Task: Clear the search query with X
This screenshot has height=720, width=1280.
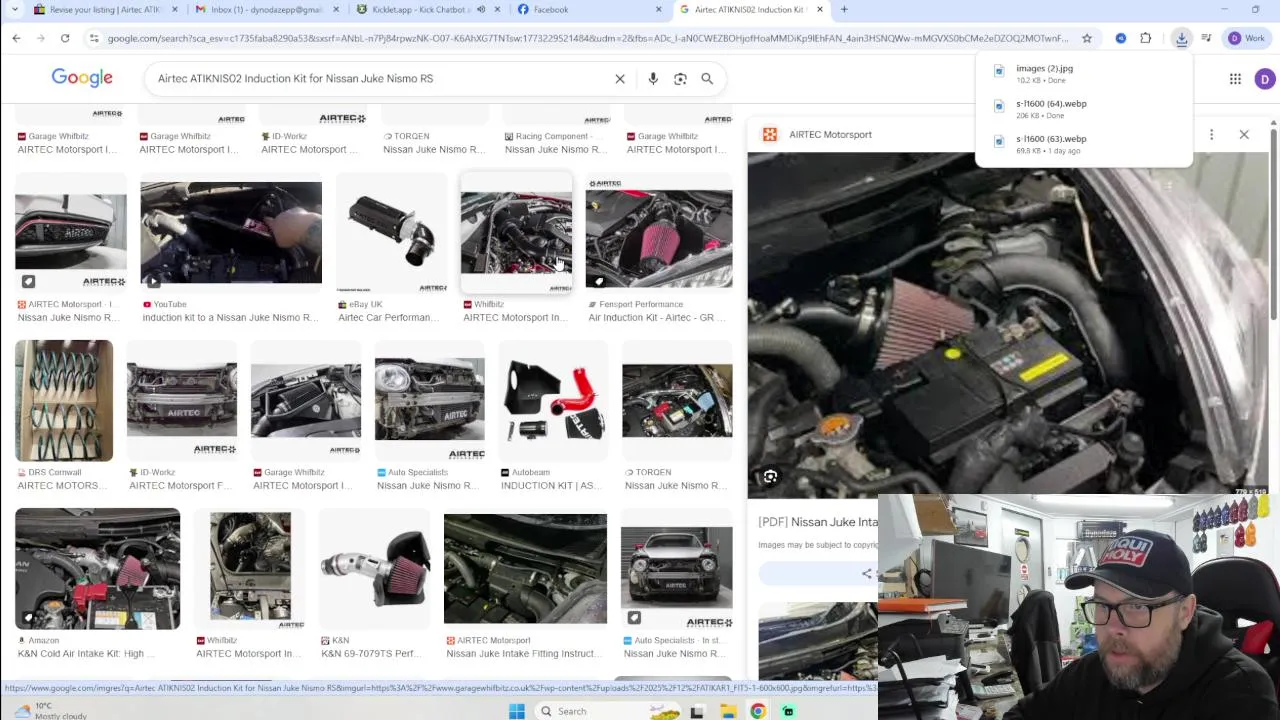Action: pos(620,78)
